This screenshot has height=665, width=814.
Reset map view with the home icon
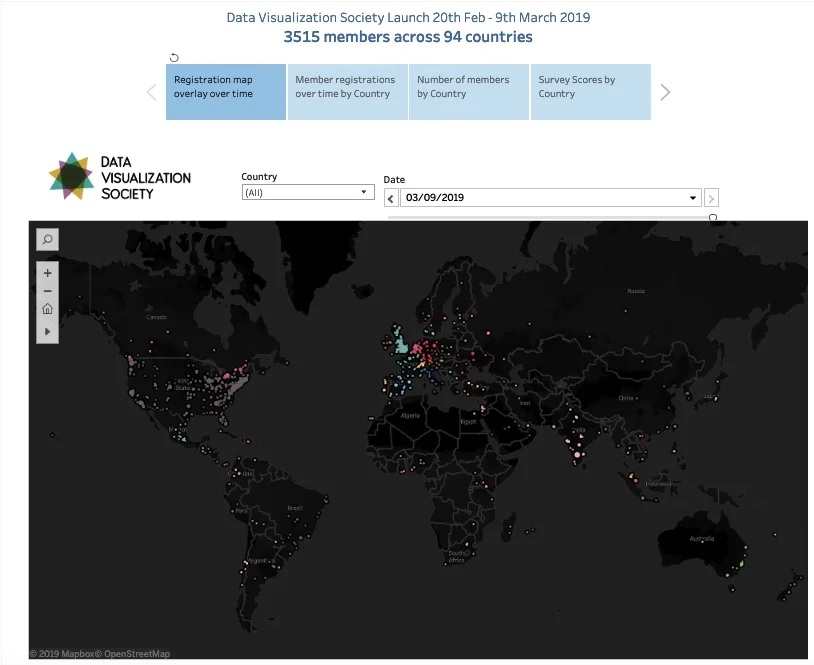pyautogui.click(x=46, y=308)
